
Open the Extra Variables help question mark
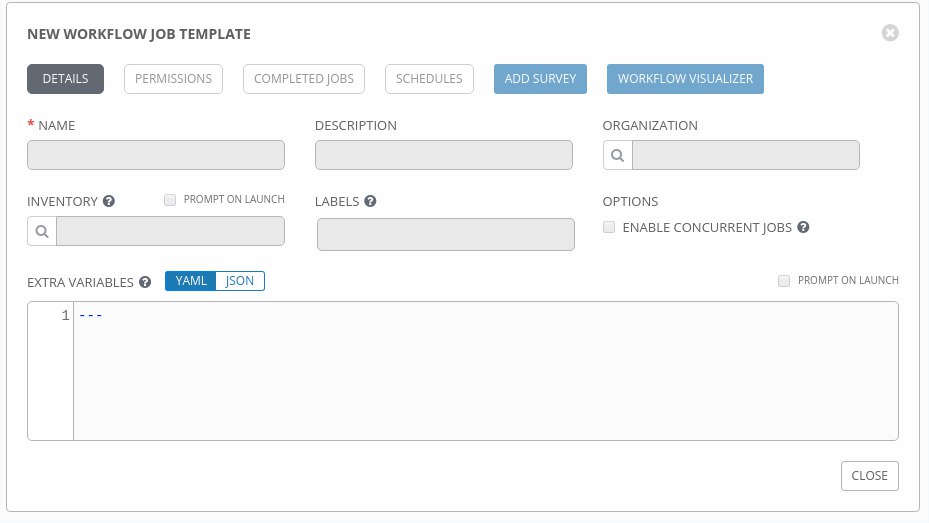[x=145, y=282]
